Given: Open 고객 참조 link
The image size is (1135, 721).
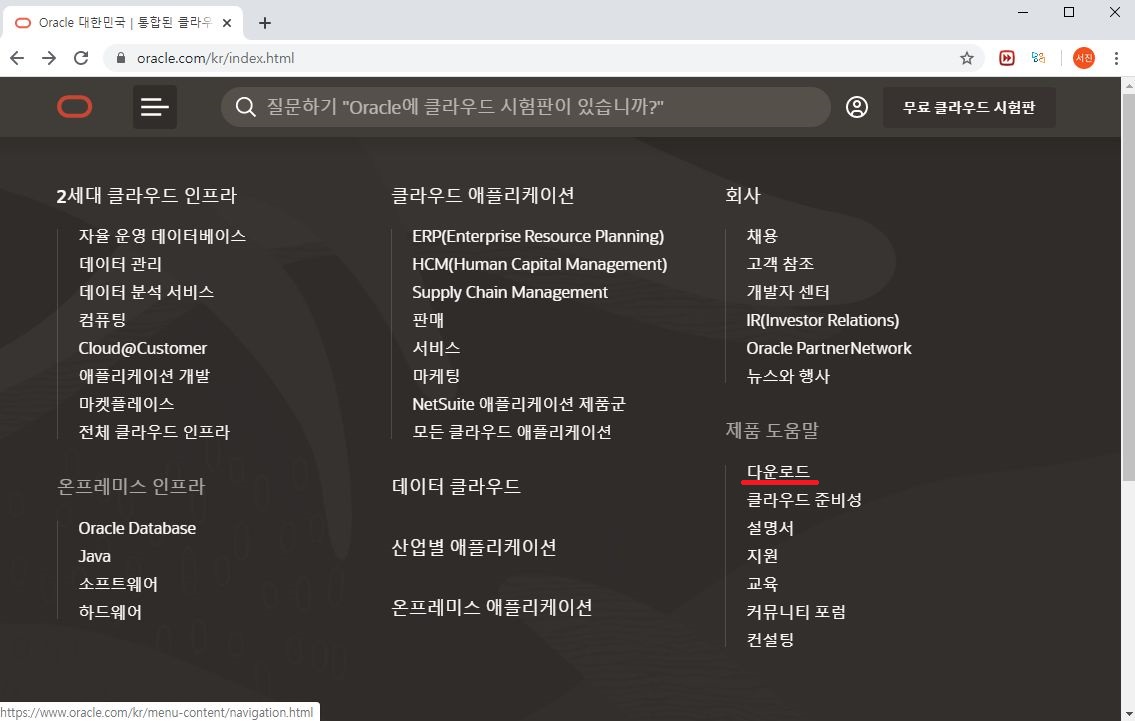Looking at the screenshot, I should coord(780,264).
